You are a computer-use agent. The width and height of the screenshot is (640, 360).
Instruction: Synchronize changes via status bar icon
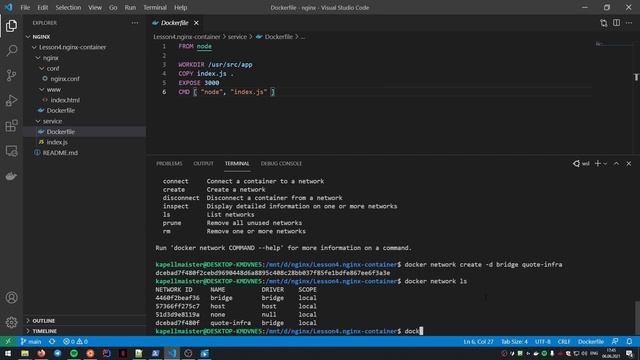[52, 341]
